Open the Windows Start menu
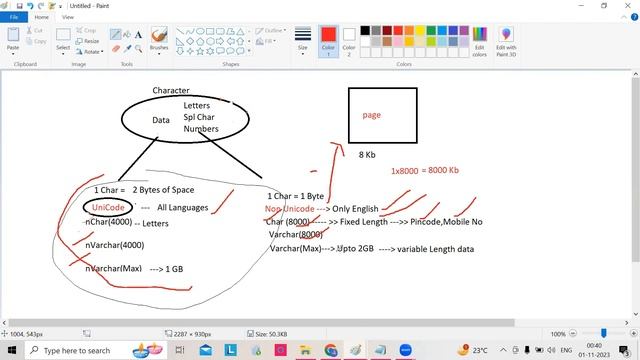This screenshot has height=360, width=640. pyautogui.click(x=12, y=350)
